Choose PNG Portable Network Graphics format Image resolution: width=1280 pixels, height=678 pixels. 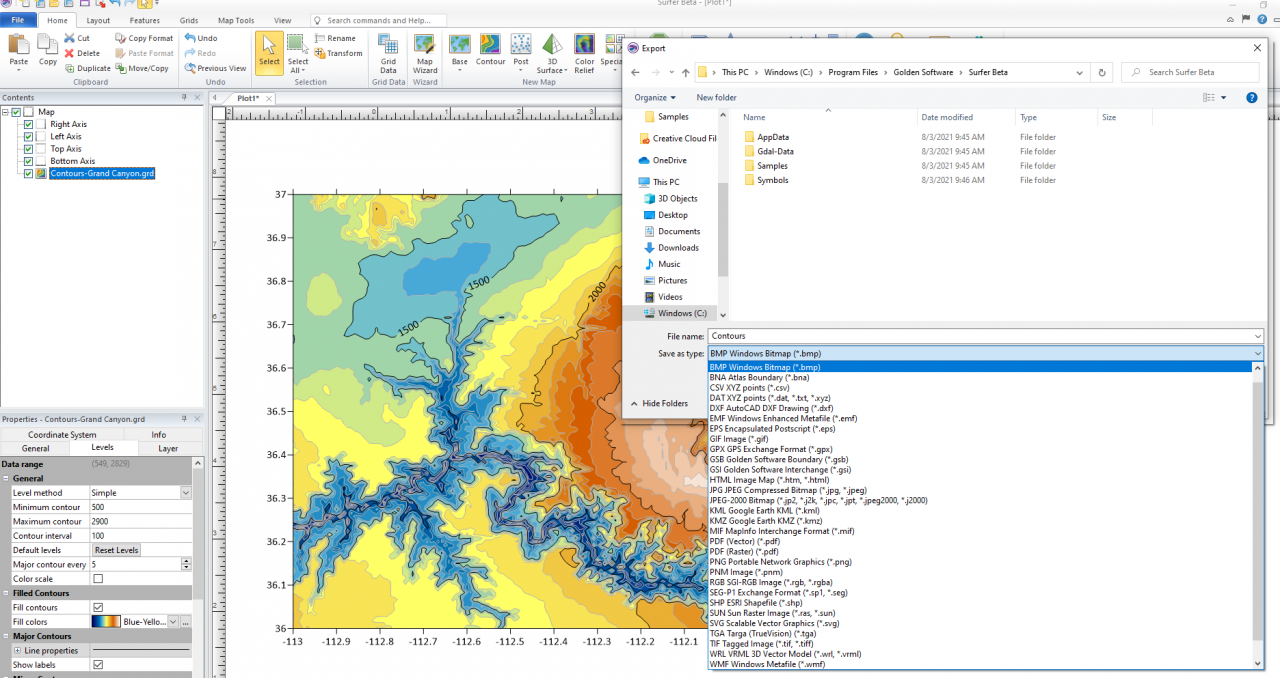pos(780,562)
